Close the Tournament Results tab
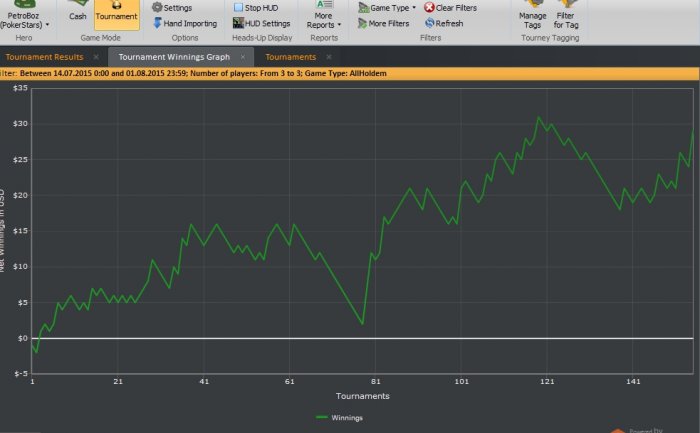The image size is (700, 433). tap(96, 57)
